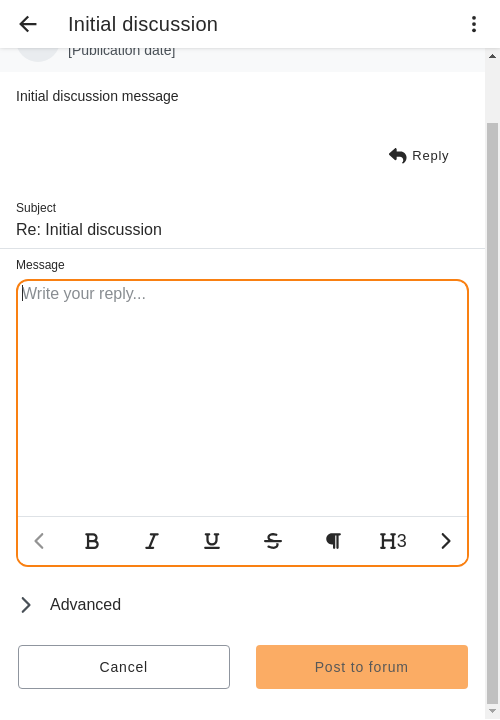The height and width of the screenshot is (720, 500).
Task: Focus the message reply text area
Action: click(x=242, y=399)
